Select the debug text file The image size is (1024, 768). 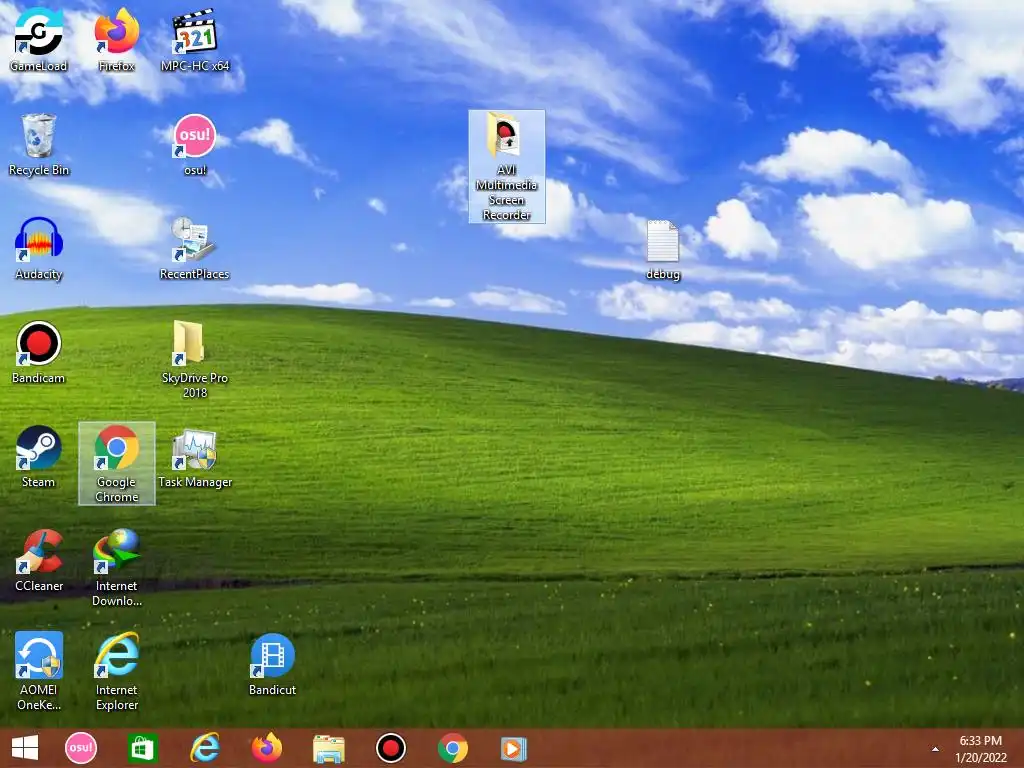tap(663, 249)
